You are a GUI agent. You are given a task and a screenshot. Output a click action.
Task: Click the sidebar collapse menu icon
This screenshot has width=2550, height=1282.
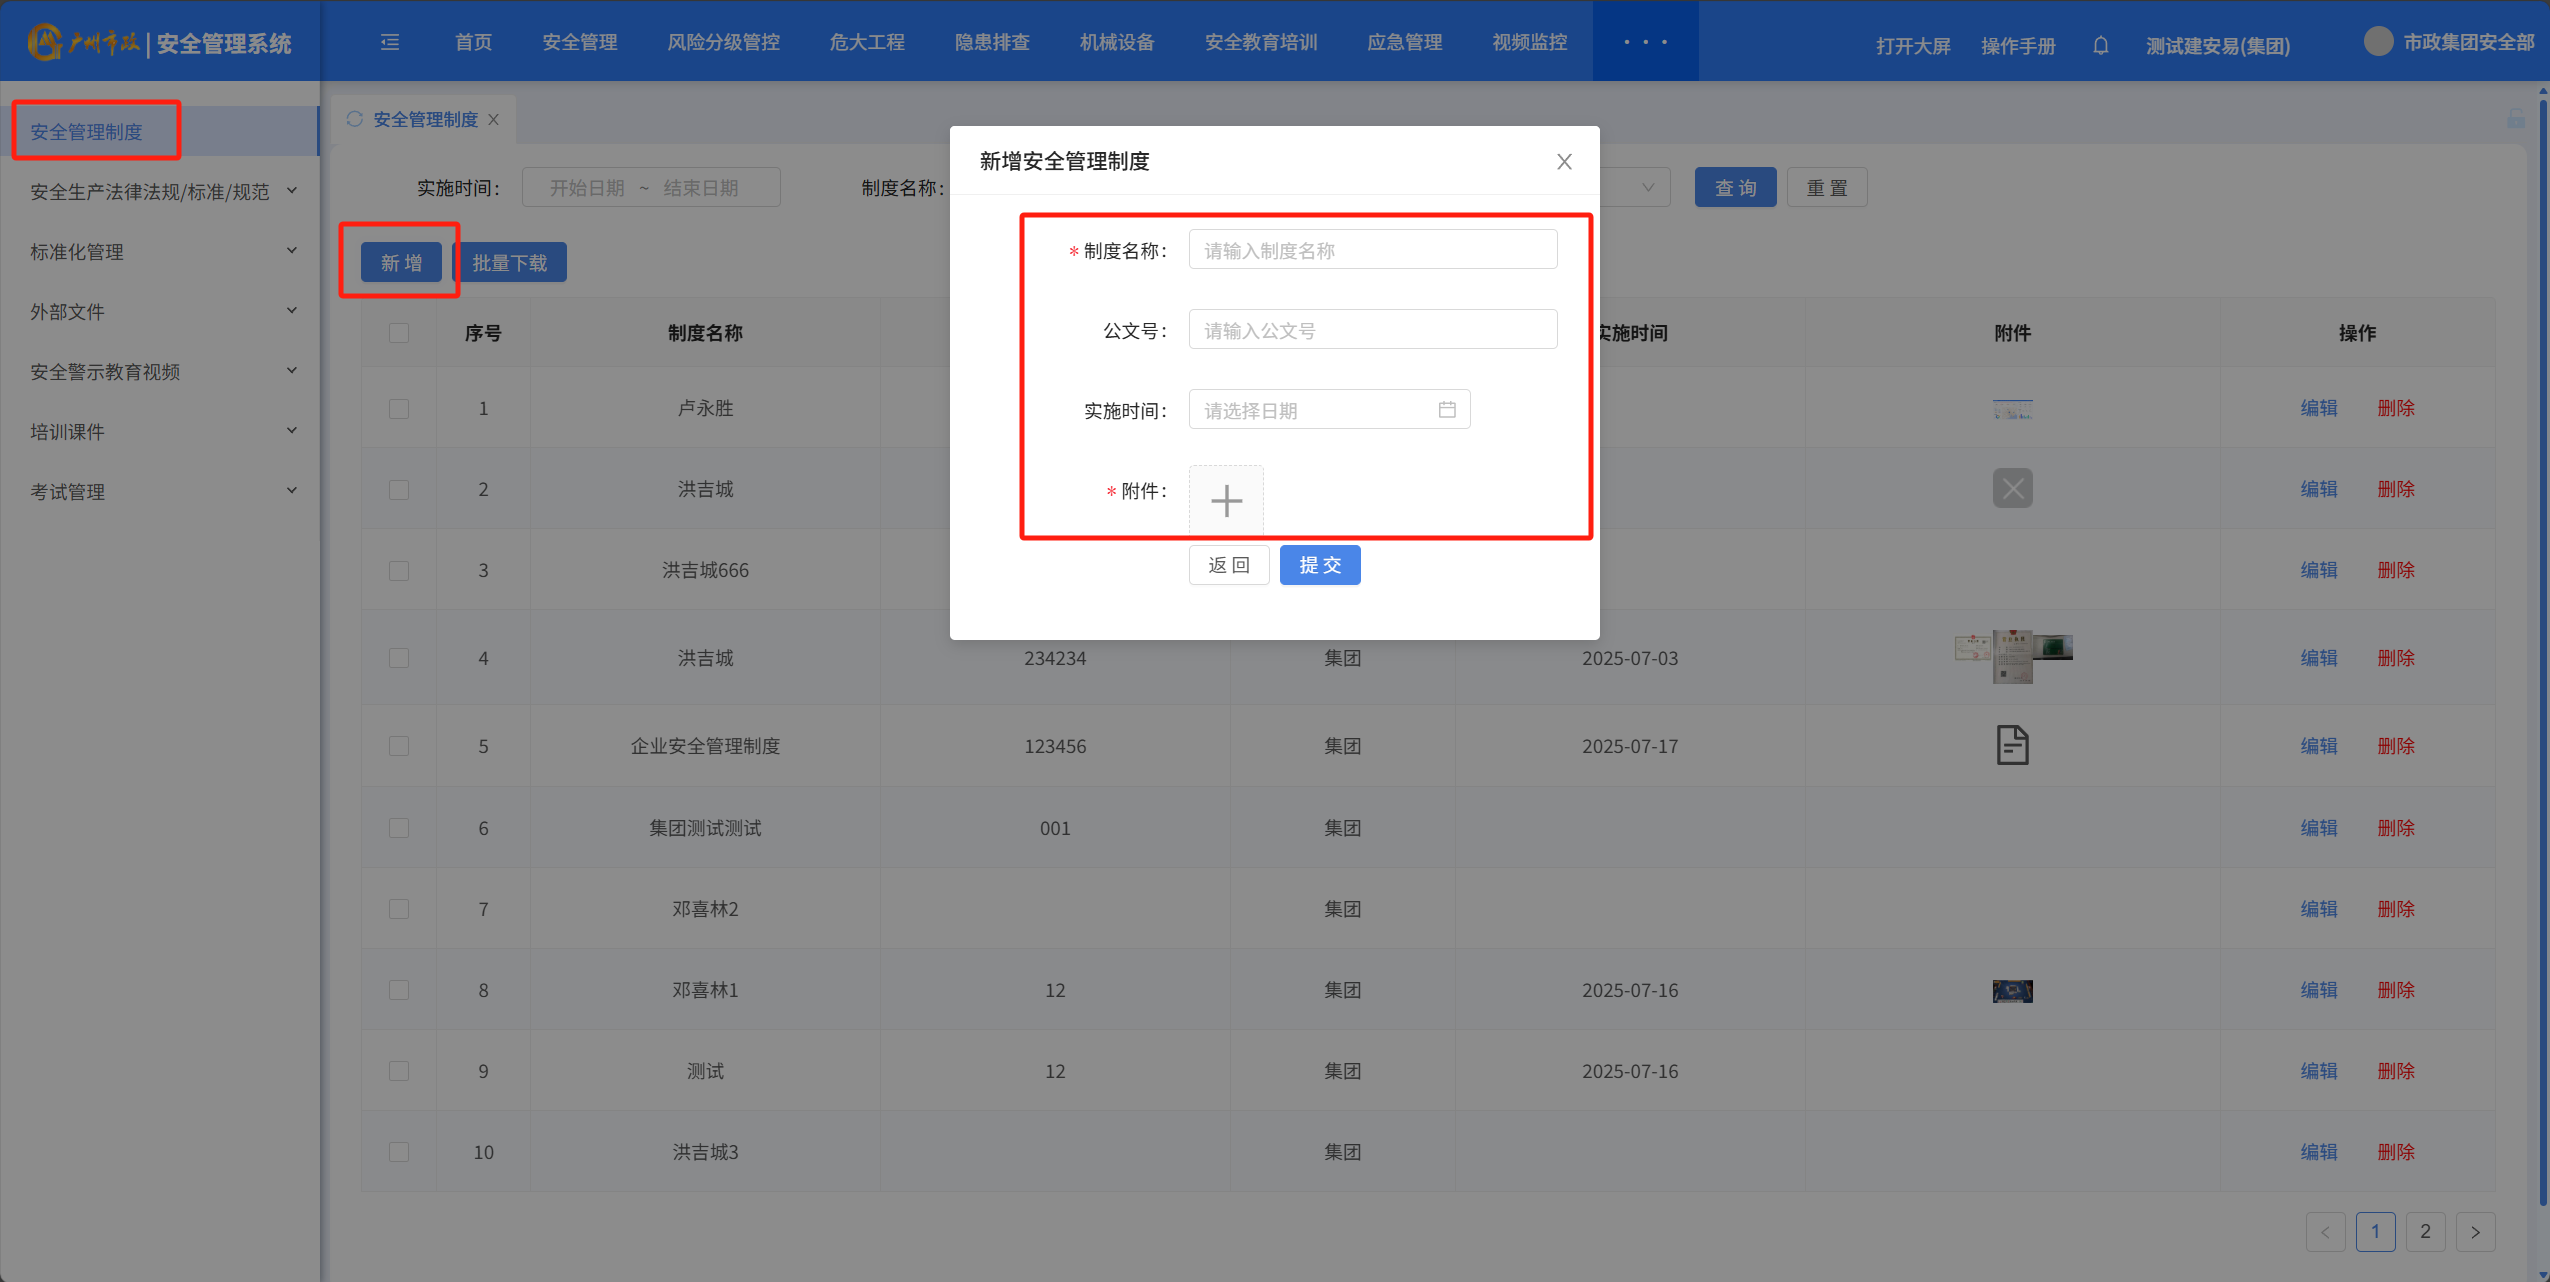(390, 42)
